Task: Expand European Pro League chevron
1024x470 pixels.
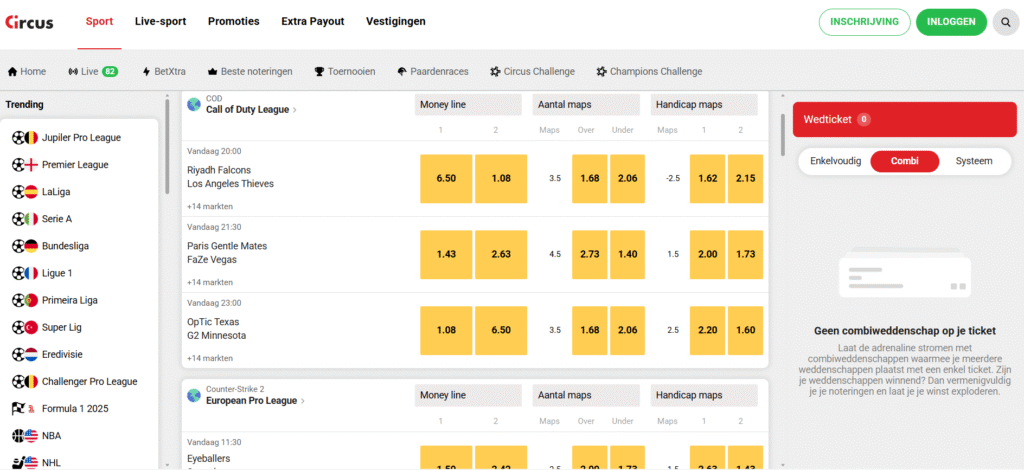Action: click(303, 401)
